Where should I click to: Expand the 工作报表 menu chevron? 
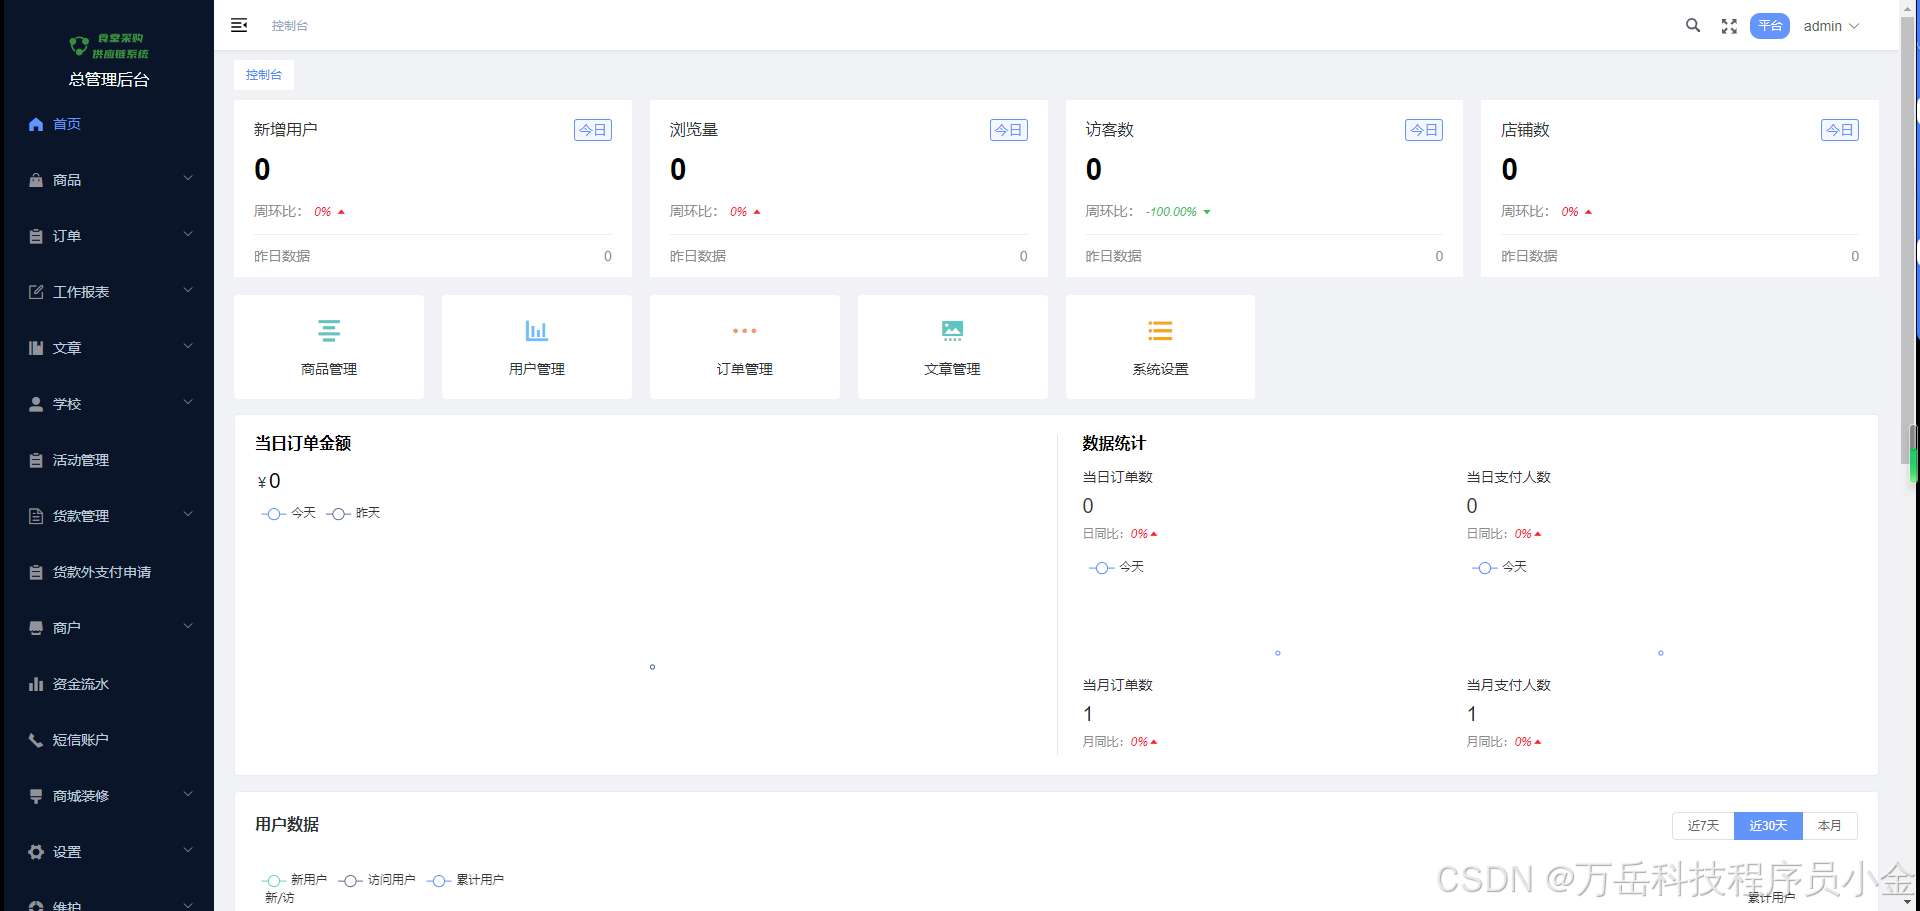(x=188, y=291)
